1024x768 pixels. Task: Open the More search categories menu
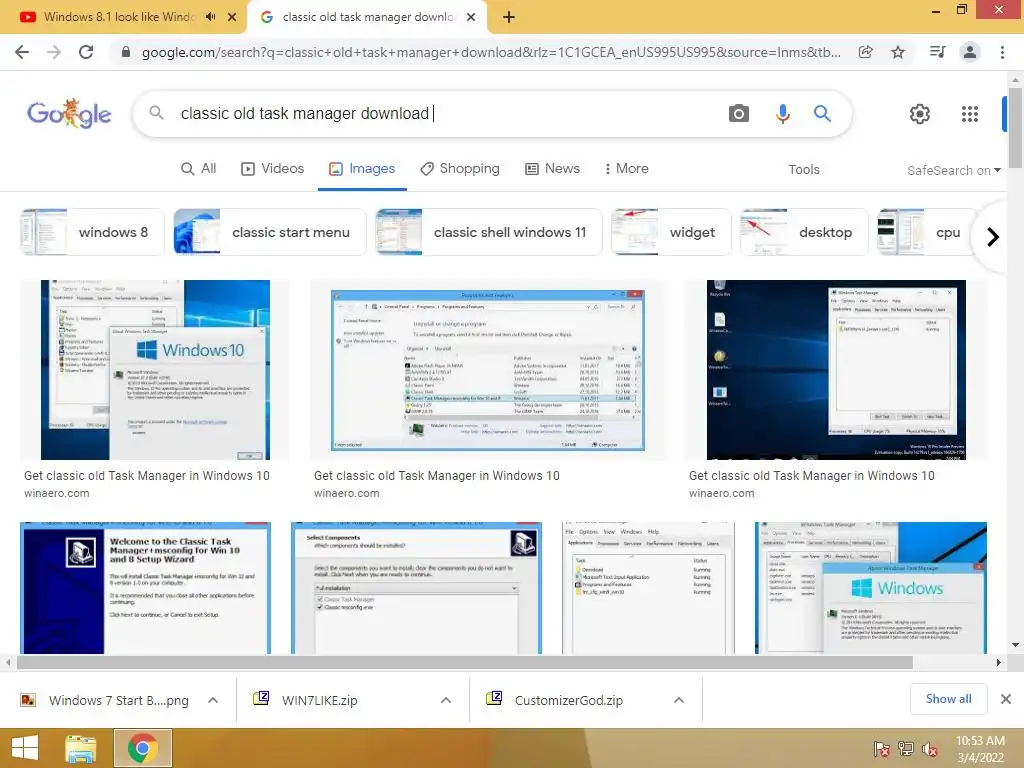pos(626,168)
